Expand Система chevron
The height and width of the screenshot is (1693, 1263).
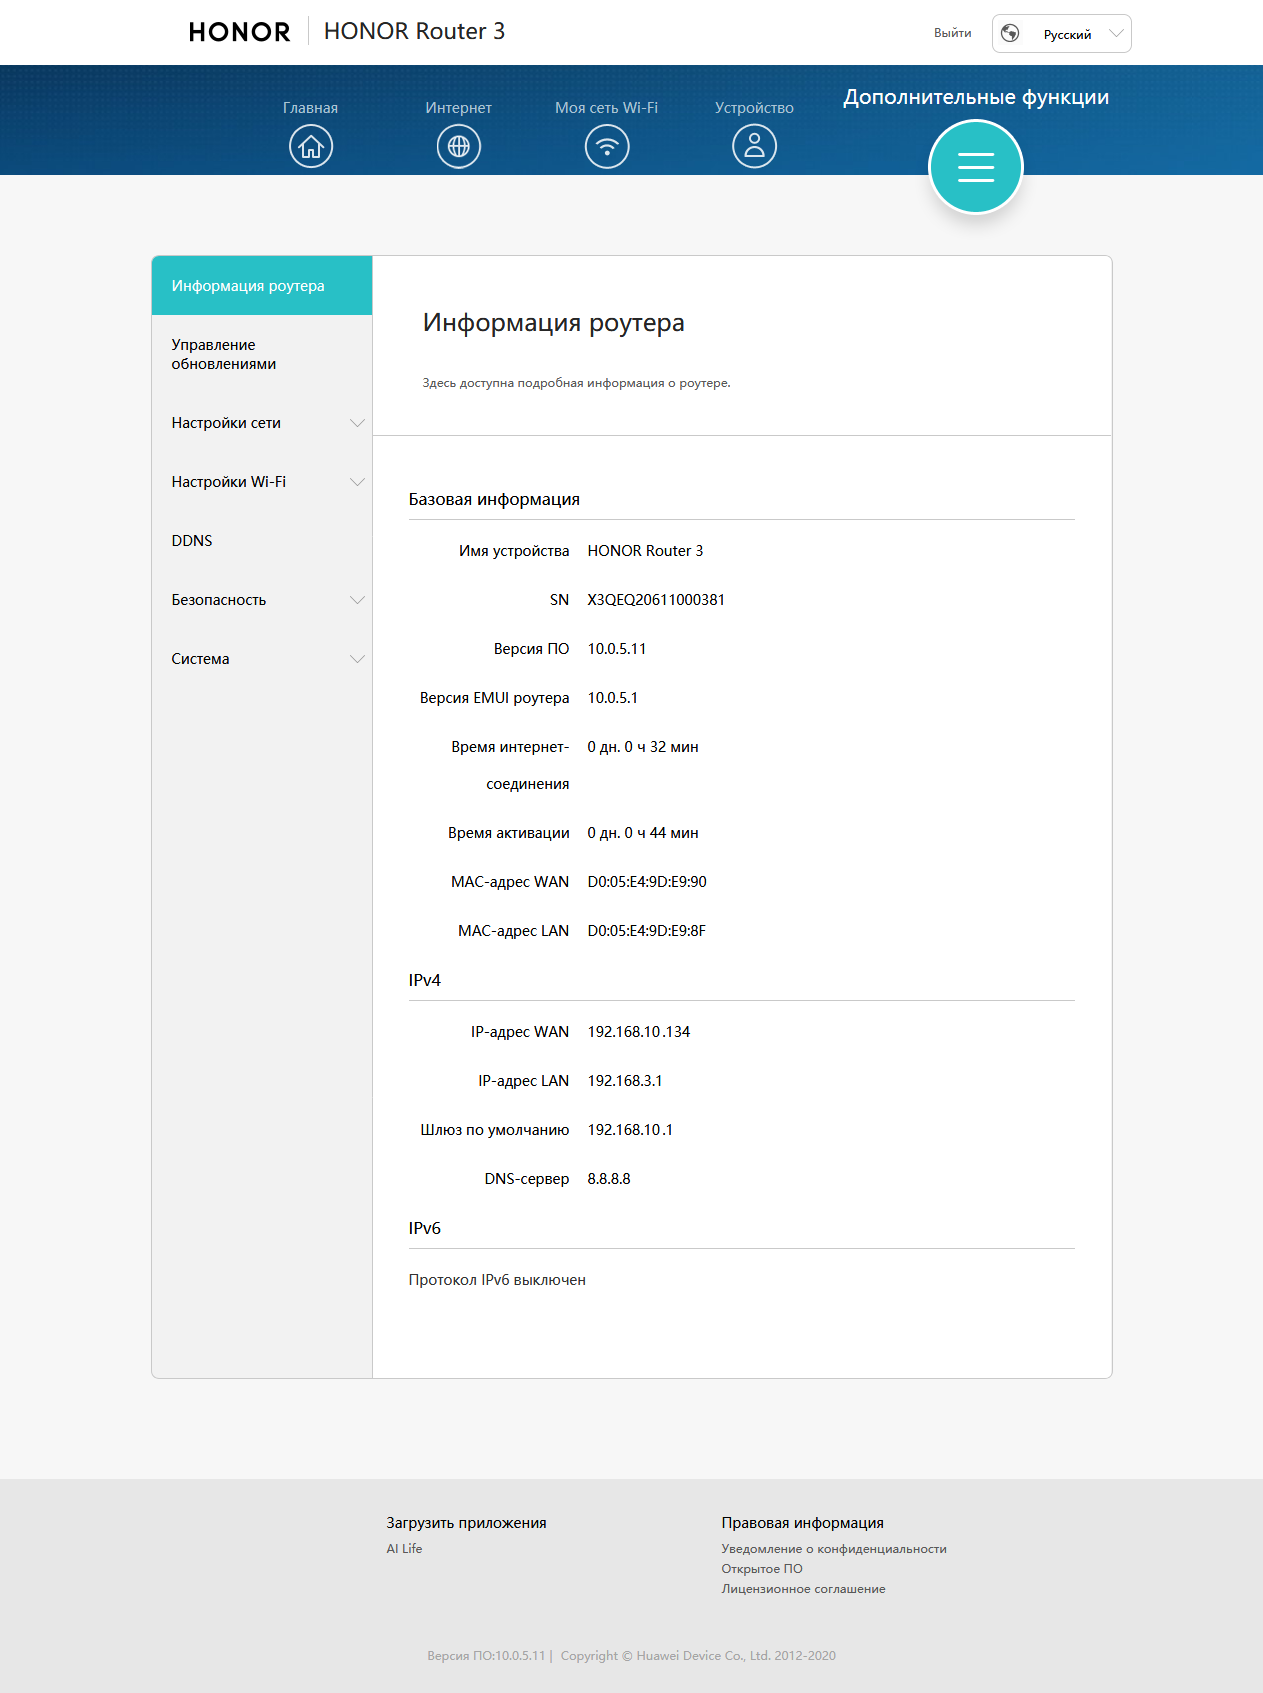357,659
